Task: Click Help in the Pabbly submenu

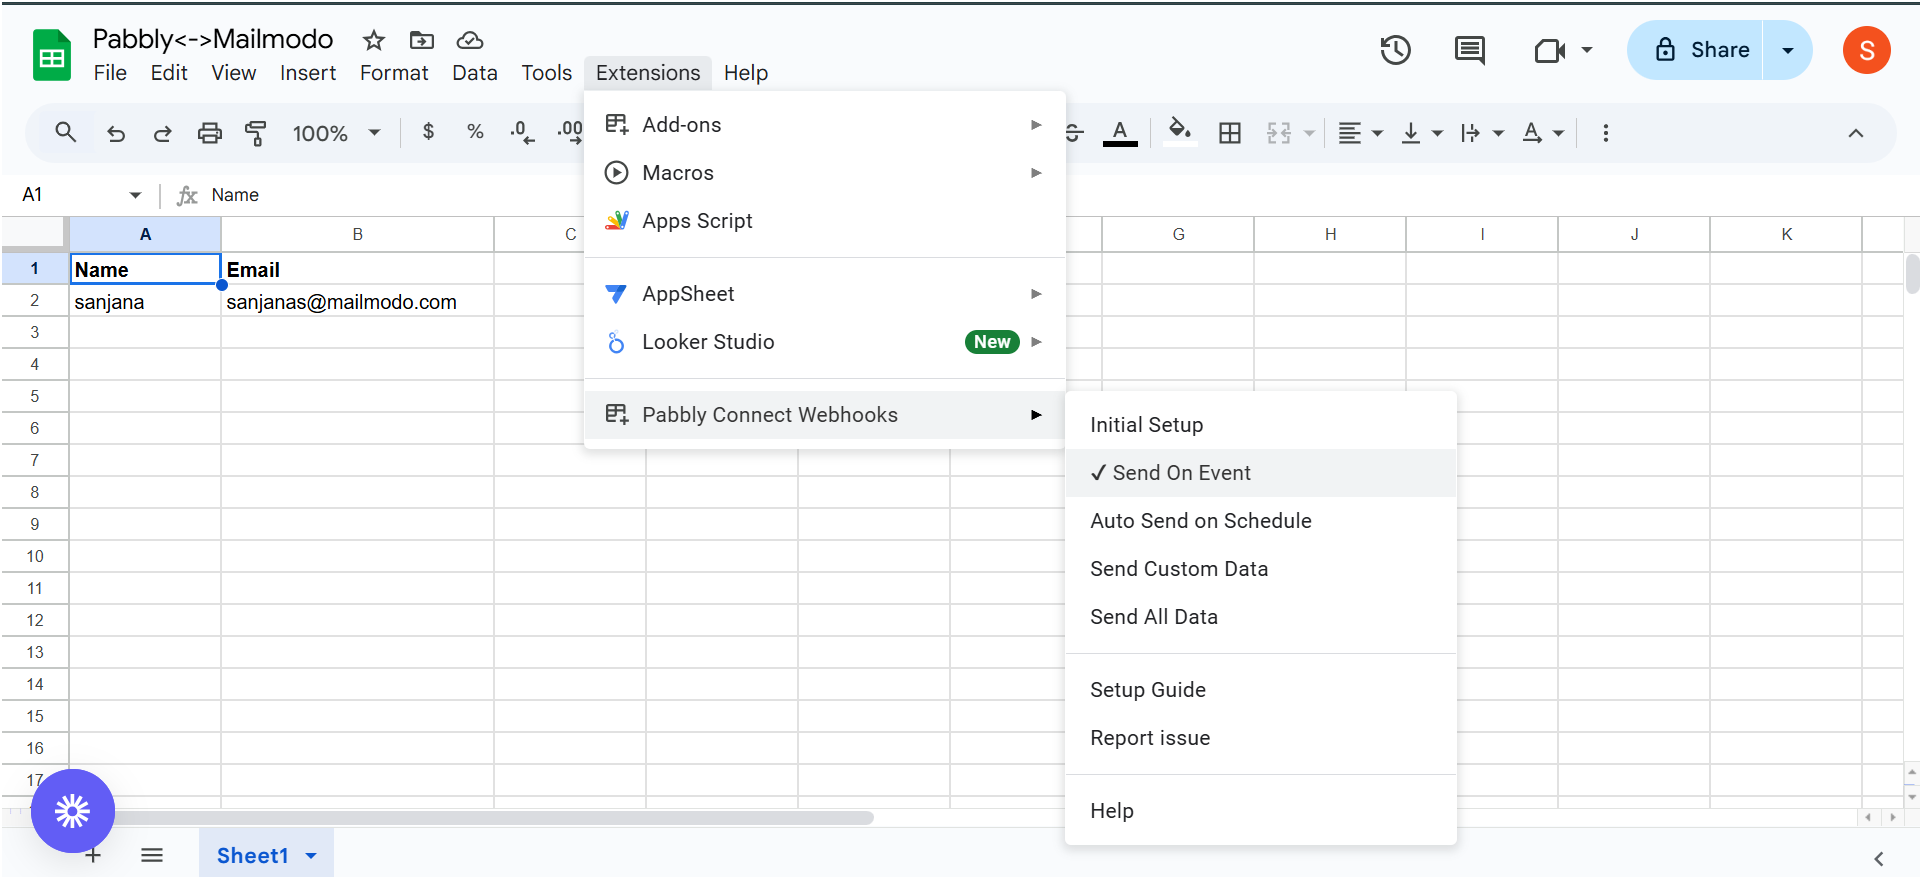Action: tap(1261, 811)
